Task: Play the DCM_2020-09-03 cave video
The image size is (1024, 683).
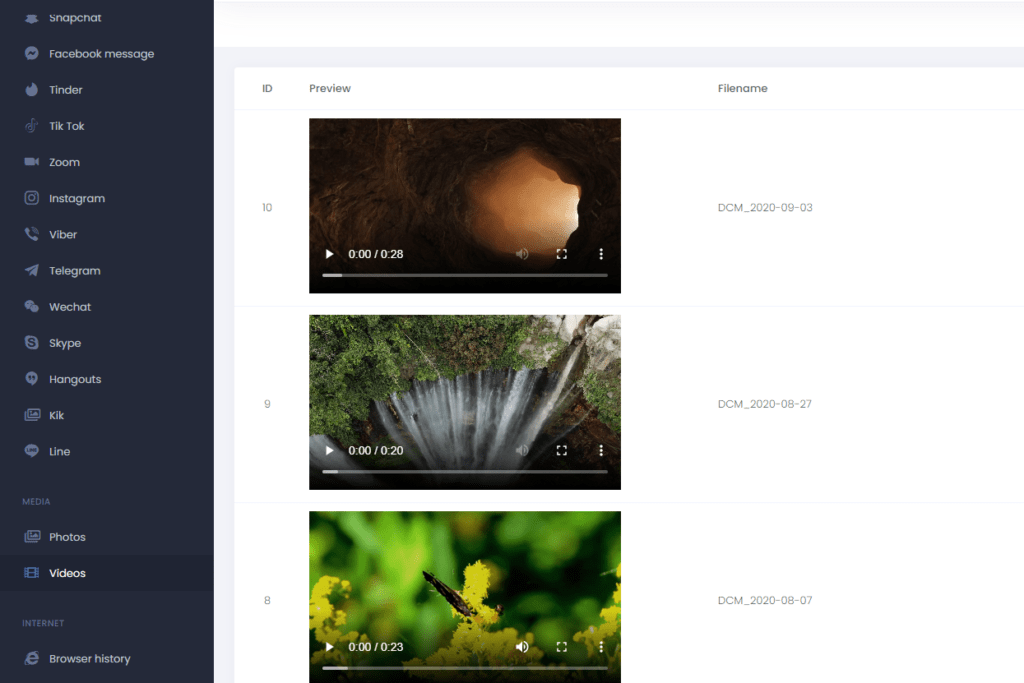Action: tap(329, 254)
